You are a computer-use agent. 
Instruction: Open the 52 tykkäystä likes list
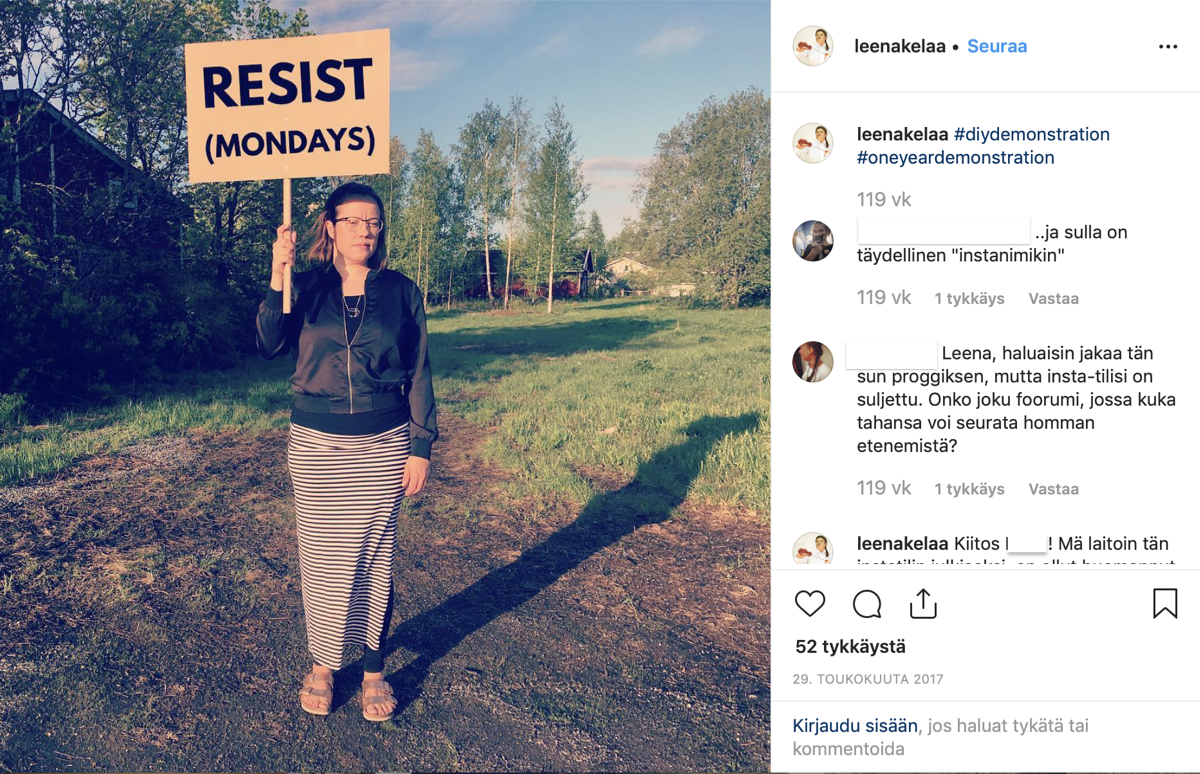point(850,647)
